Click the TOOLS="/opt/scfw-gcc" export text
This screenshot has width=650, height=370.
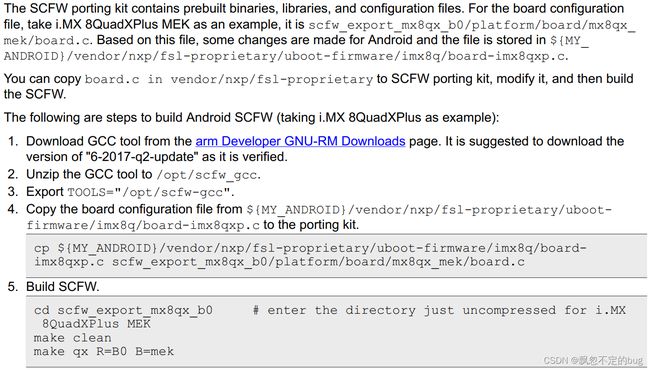(151, 192)
